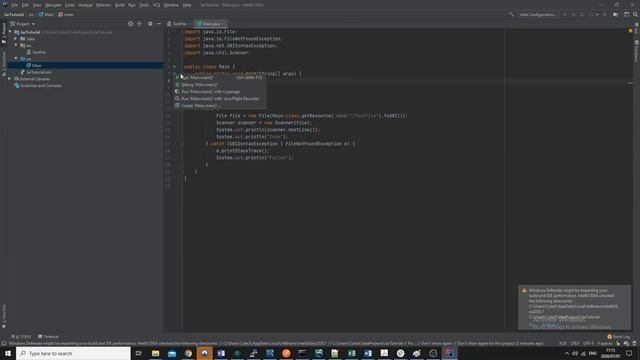Open the Run menu
This screenshot has height=360, width=640.
(132, 5)
